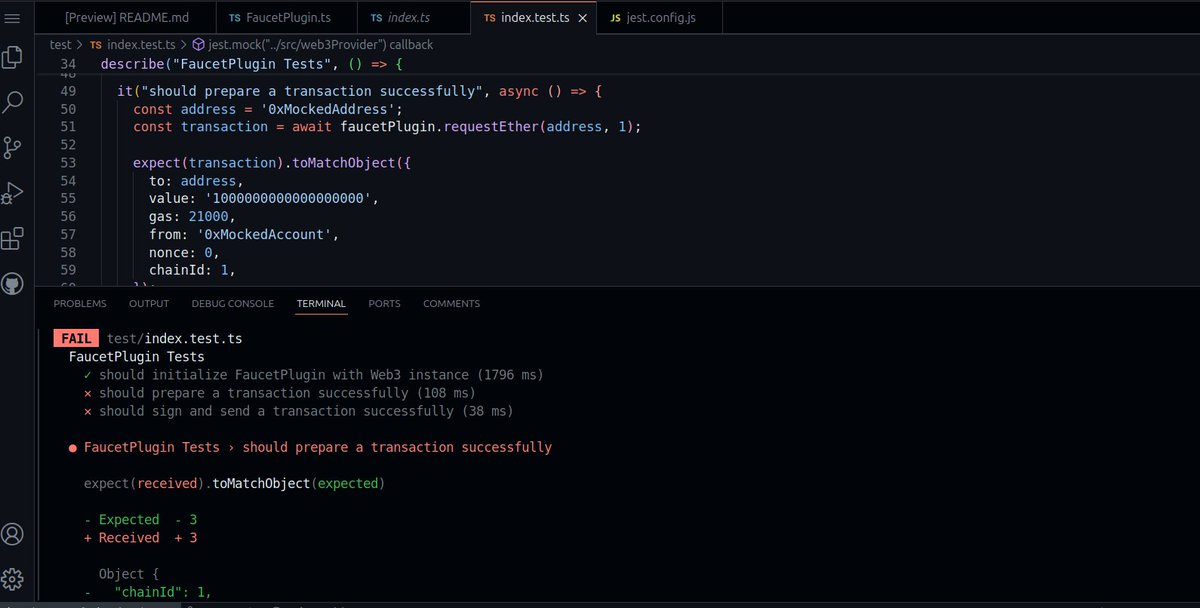
Task: Open the GitHub panel in the activity bar
Action: (x=13, y=283)
